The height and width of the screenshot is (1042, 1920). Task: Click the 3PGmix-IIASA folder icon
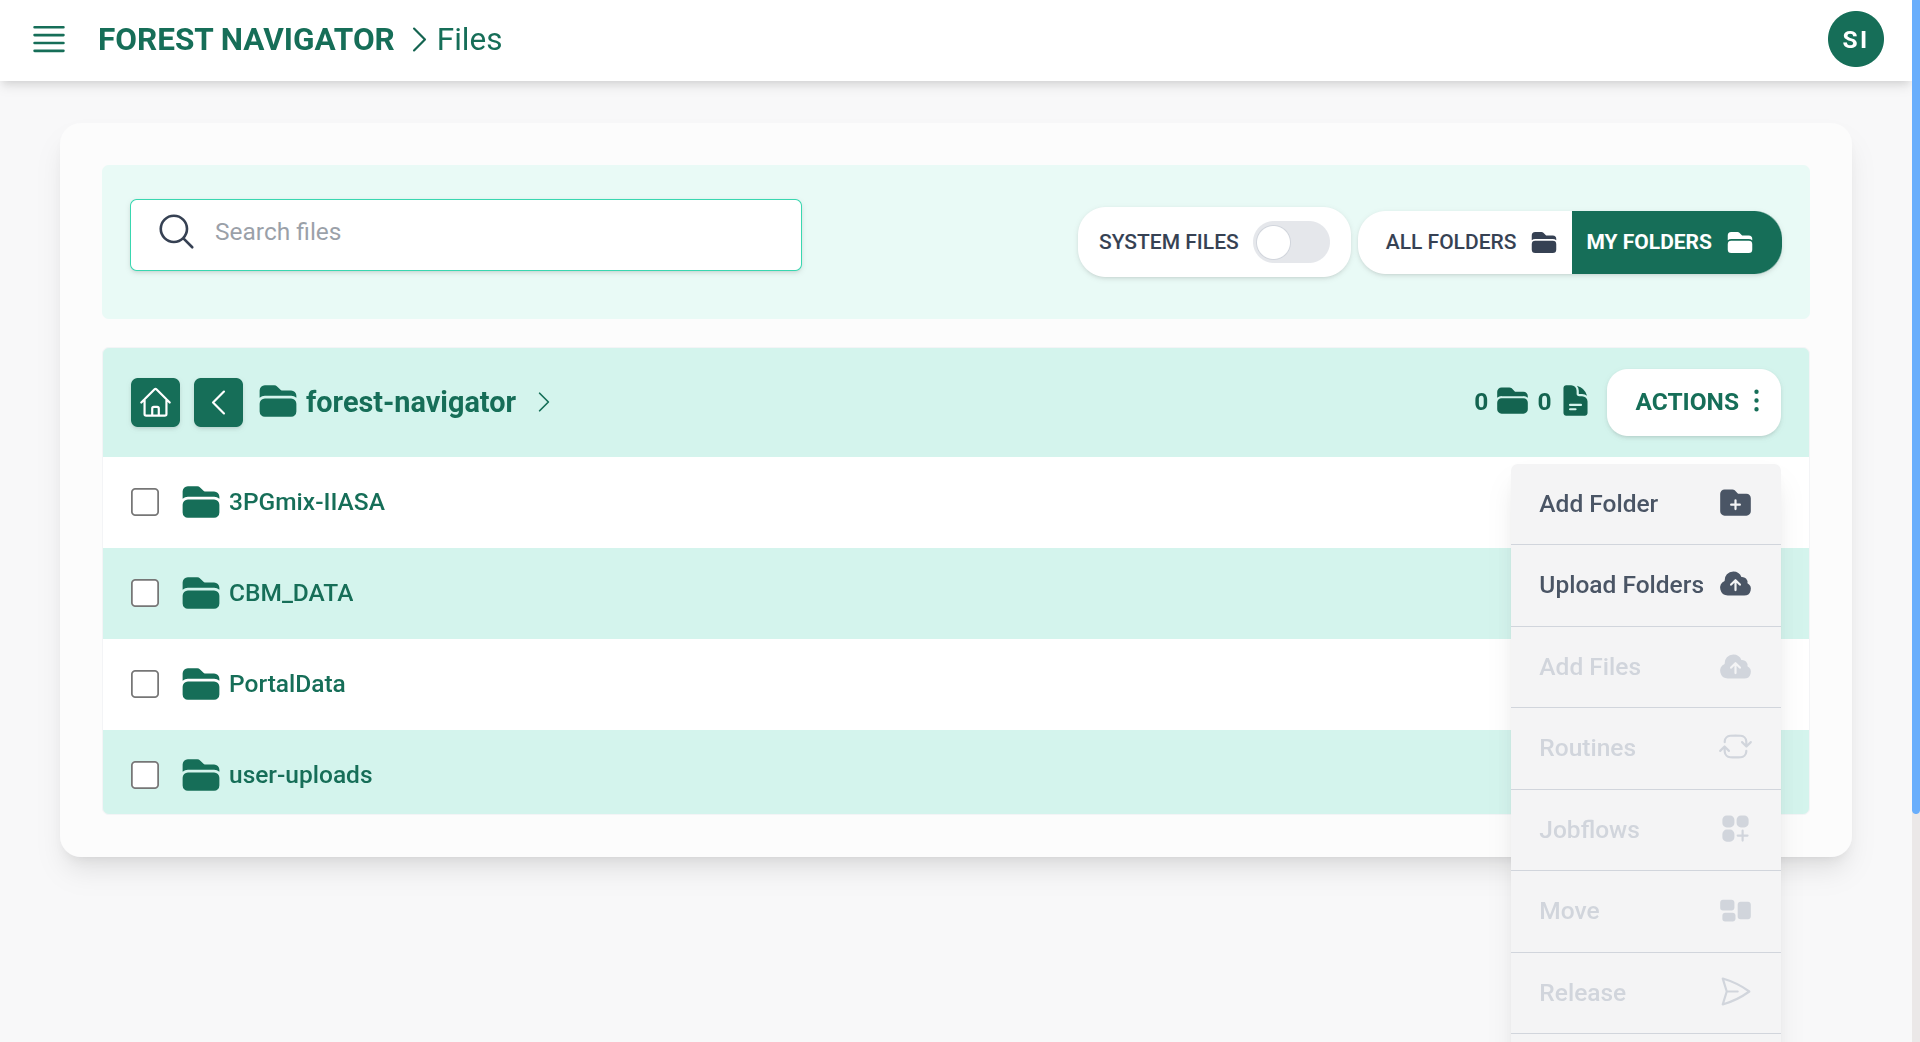[201, 502]
